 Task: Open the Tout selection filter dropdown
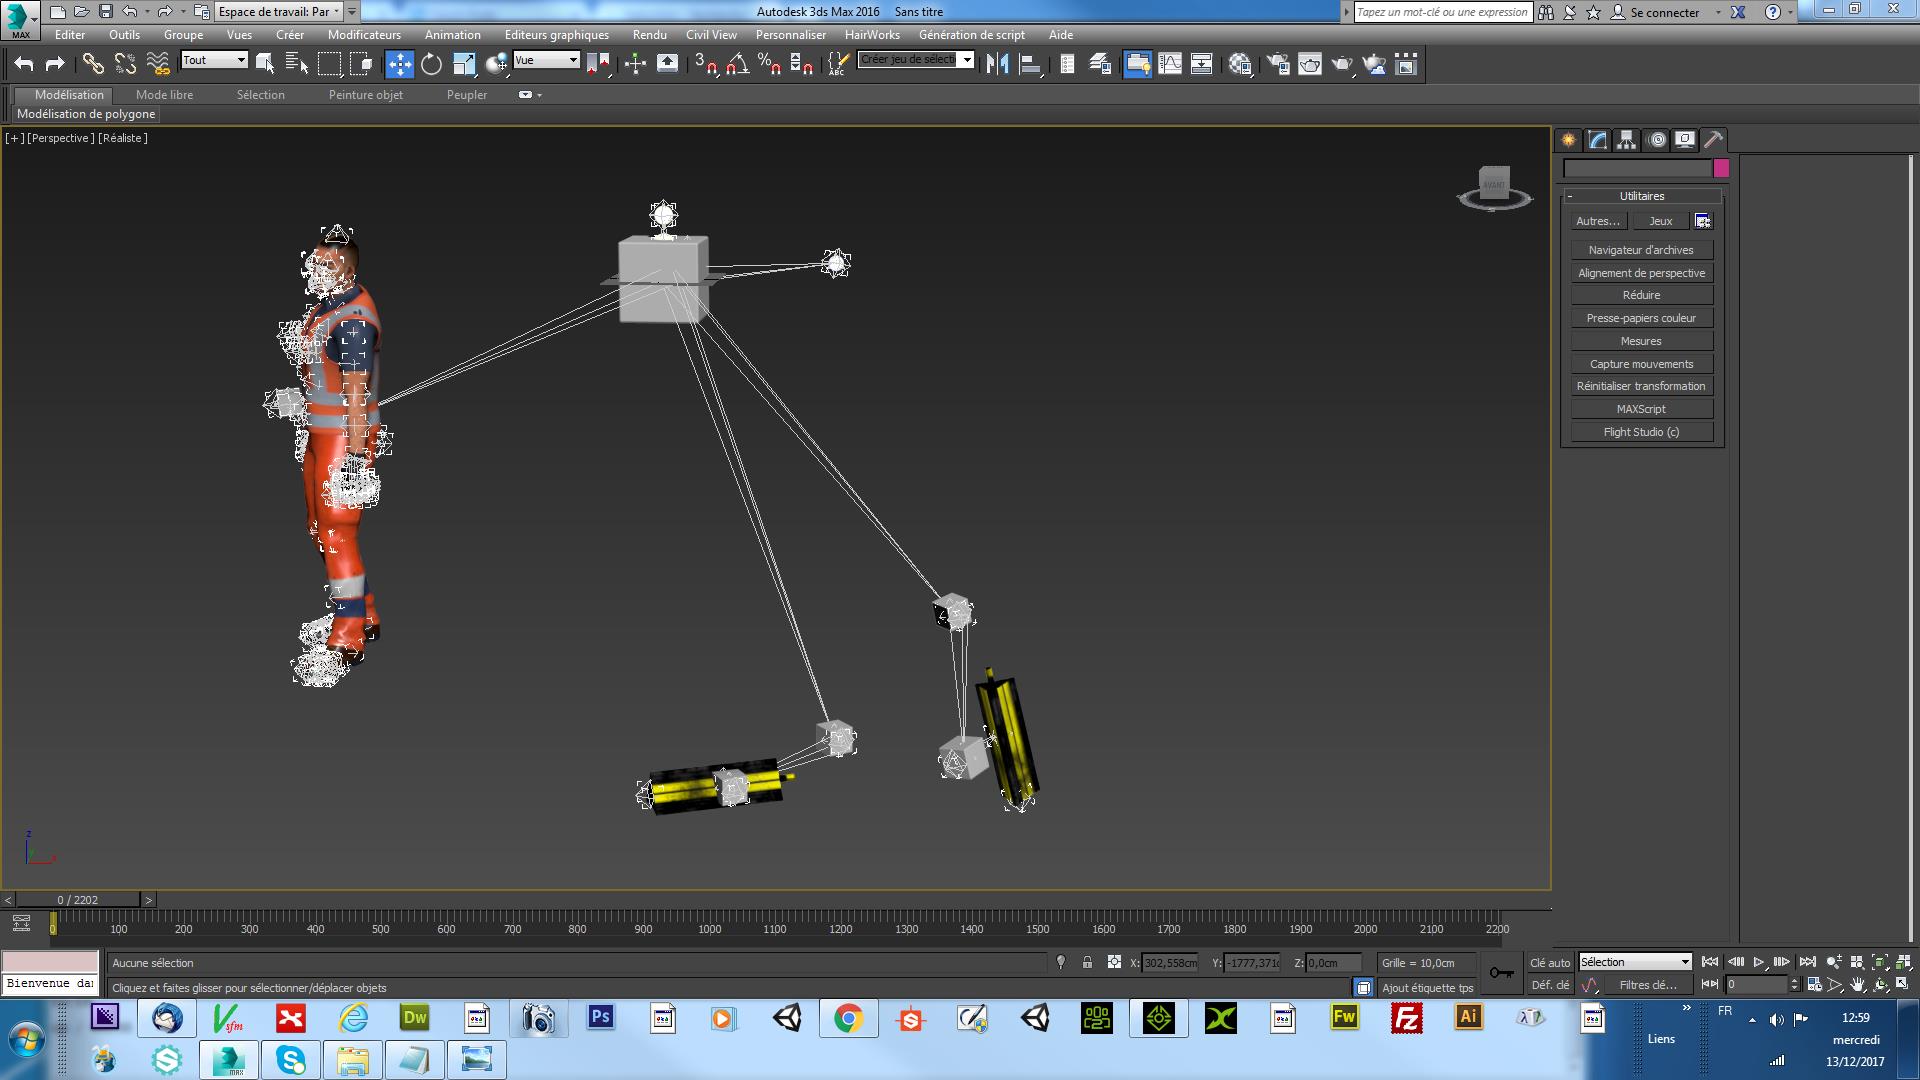[x=214, y=60]
